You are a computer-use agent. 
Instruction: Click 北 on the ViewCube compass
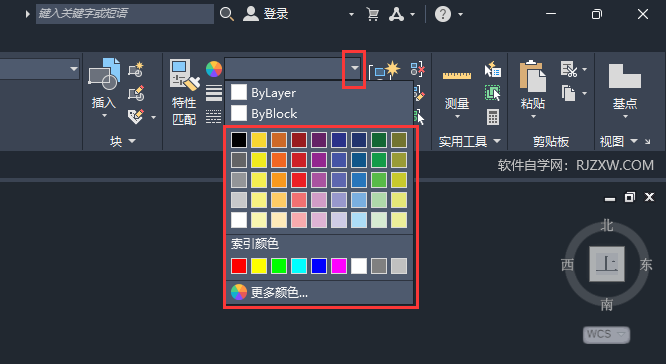click(607, 226)
